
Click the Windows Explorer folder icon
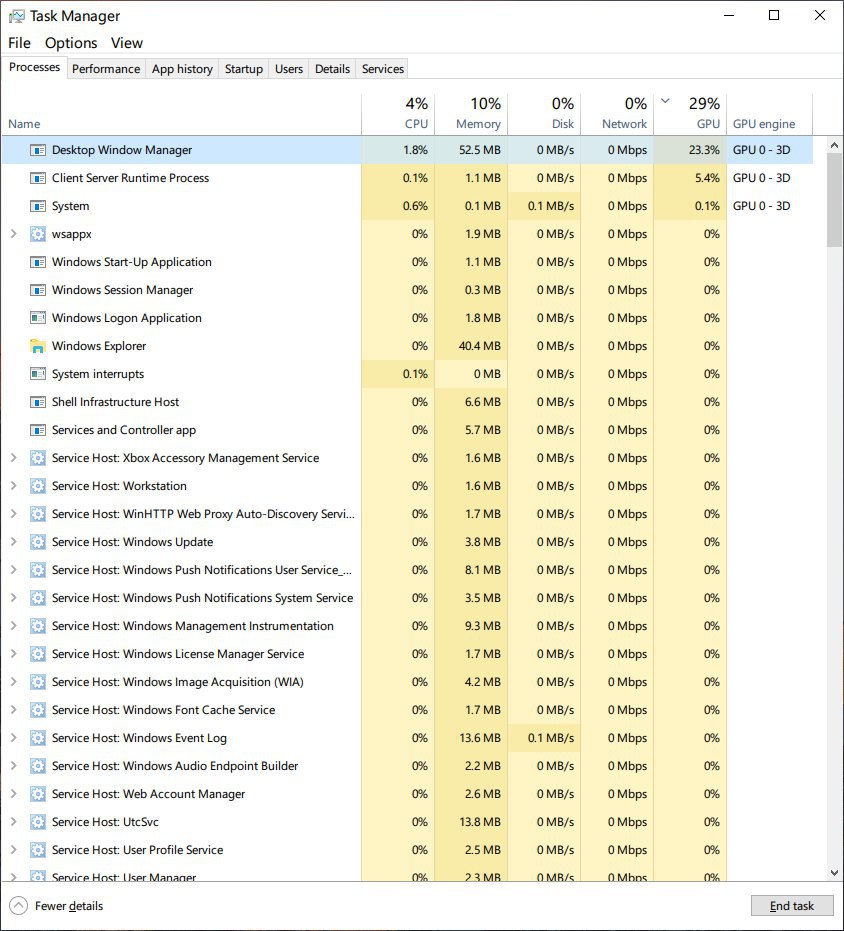[x=38, y=346]
